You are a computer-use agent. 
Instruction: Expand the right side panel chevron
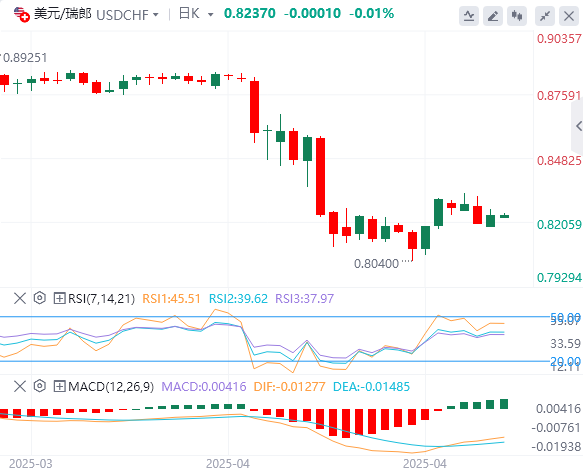578,126
